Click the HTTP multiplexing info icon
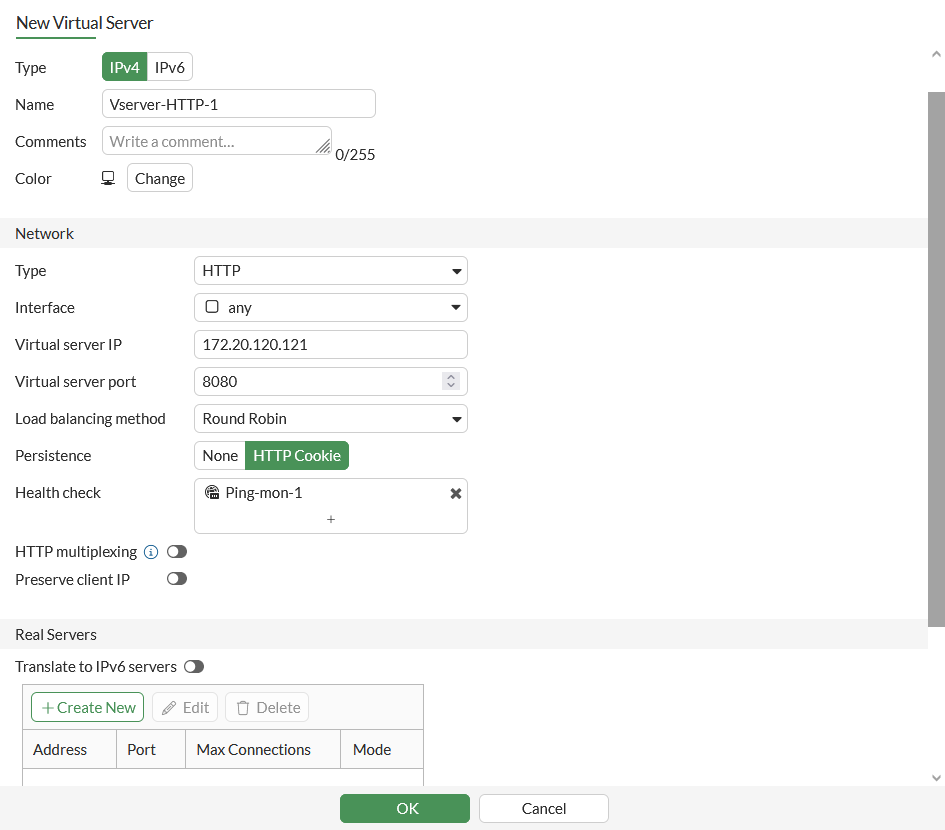The height and width of the screenshot is (830, 945). click(x=151, y=552)
